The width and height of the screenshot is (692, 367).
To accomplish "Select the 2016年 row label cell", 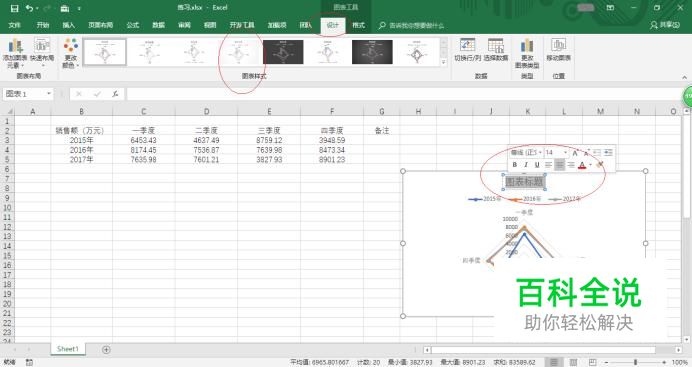I will [x=81, y=150].
